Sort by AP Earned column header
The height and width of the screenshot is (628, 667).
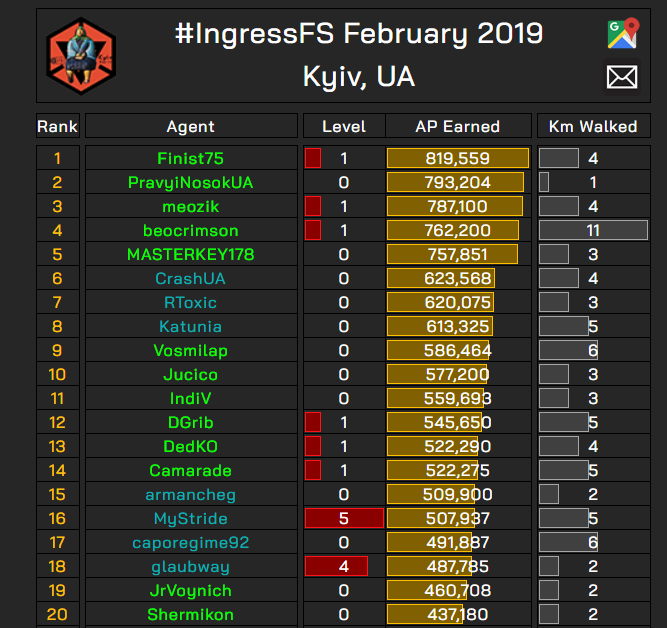pyautogui.click(x=457, y=126)
